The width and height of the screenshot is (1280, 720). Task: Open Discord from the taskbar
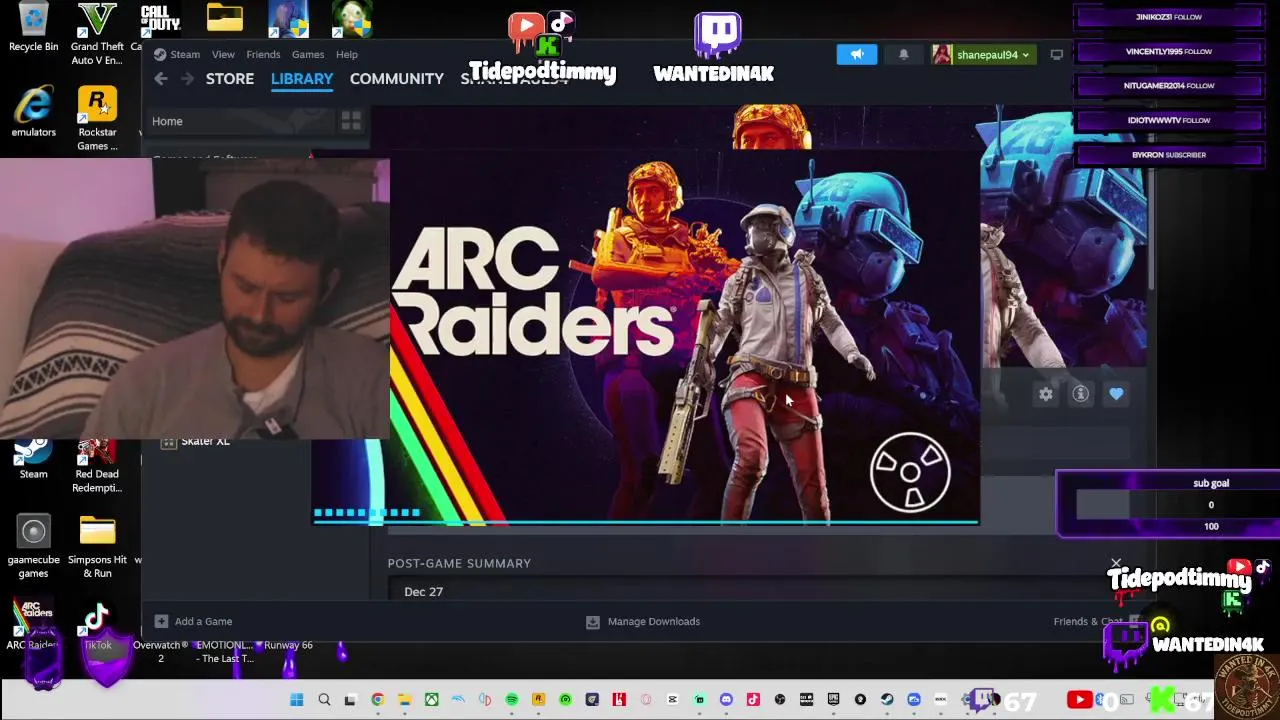(726, 700)
